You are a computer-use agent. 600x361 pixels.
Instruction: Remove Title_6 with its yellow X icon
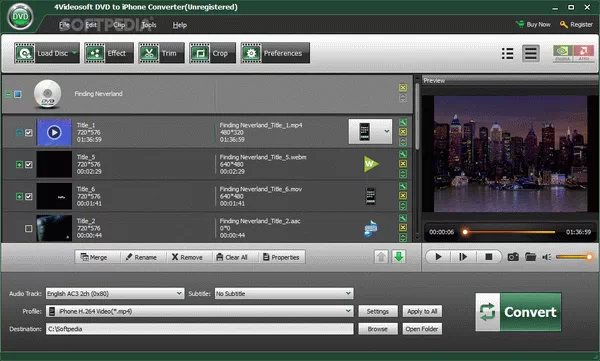[403, 195]
